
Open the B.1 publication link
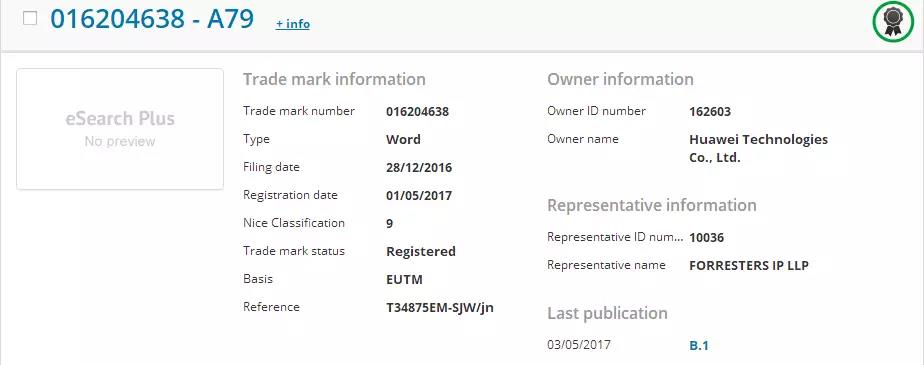[x=699, y=346]
